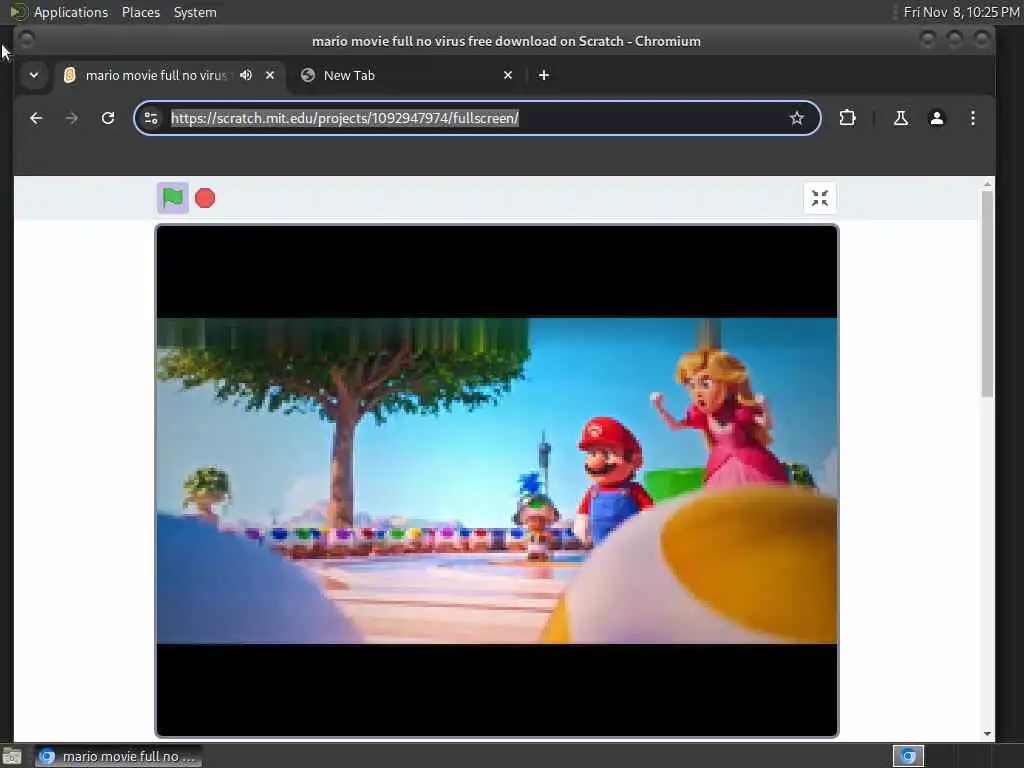Click the workspace switcher in bottom panel
1024x768 pixels.
(908, 756)
